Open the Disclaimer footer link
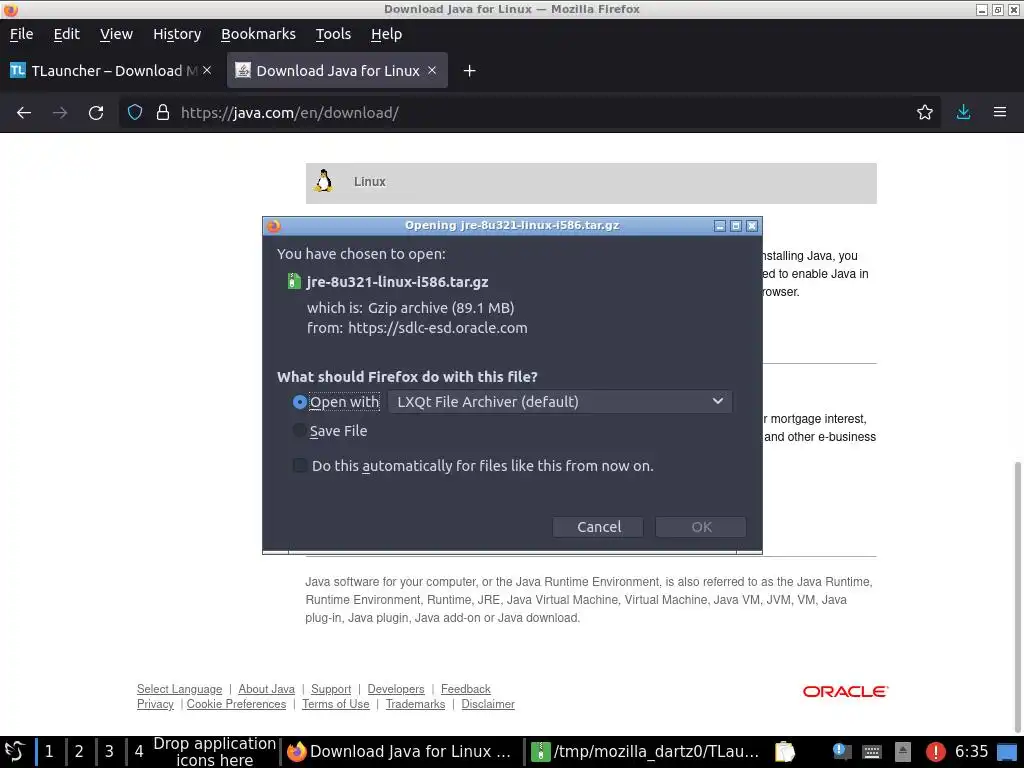The image size is (1024, 768). coord(488,704)
